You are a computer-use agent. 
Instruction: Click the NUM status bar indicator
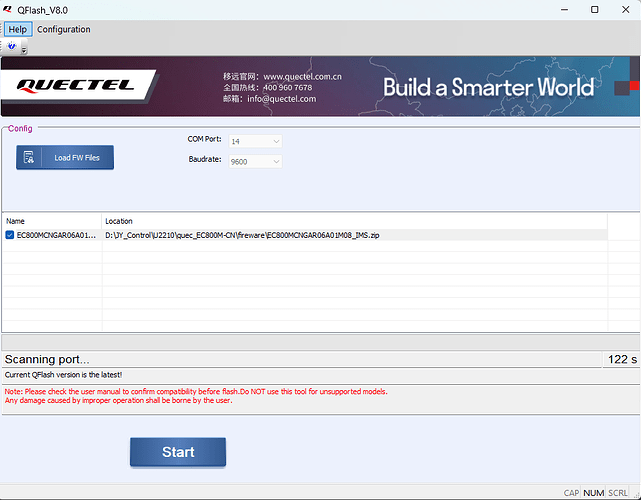coord(594,493)
